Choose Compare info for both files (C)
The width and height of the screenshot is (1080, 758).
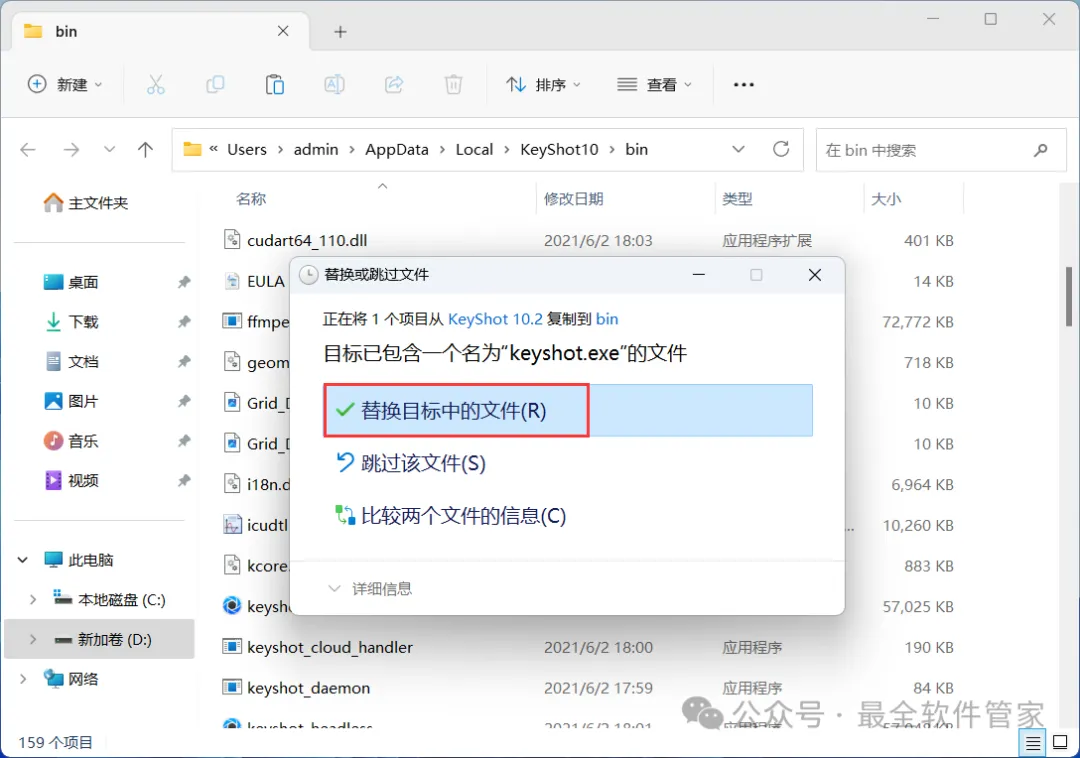tap(450, 516)
